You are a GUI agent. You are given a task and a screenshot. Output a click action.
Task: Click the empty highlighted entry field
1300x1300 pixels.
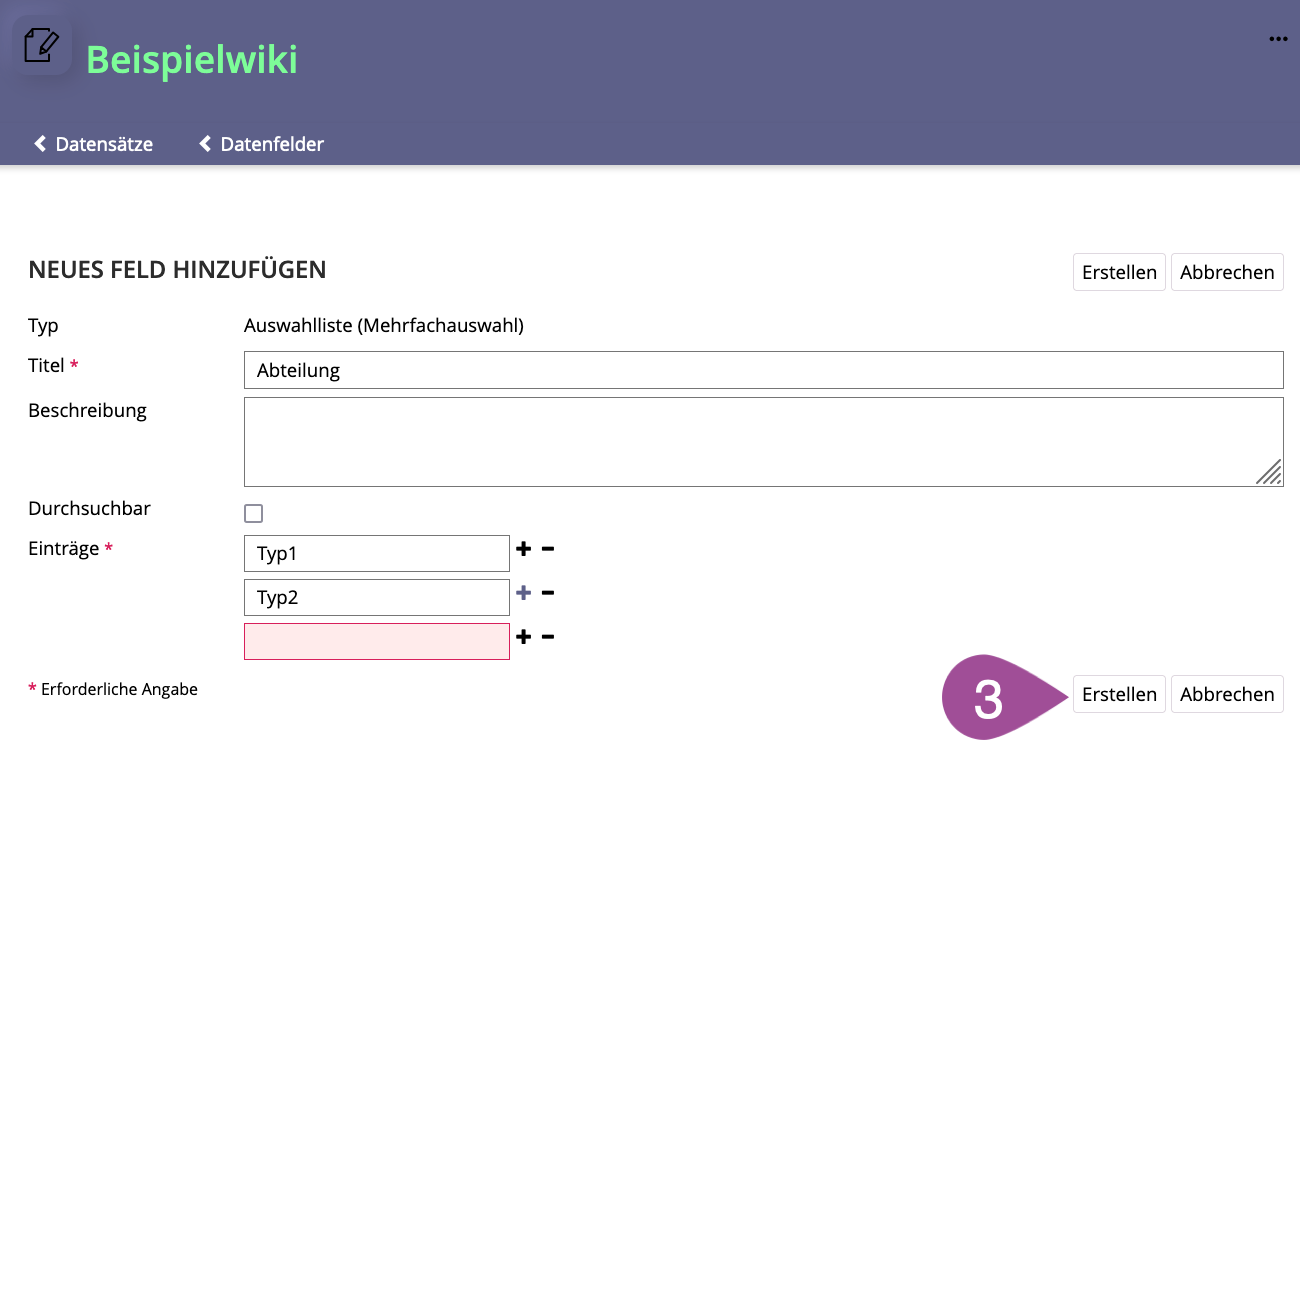(x=376, y=641)
